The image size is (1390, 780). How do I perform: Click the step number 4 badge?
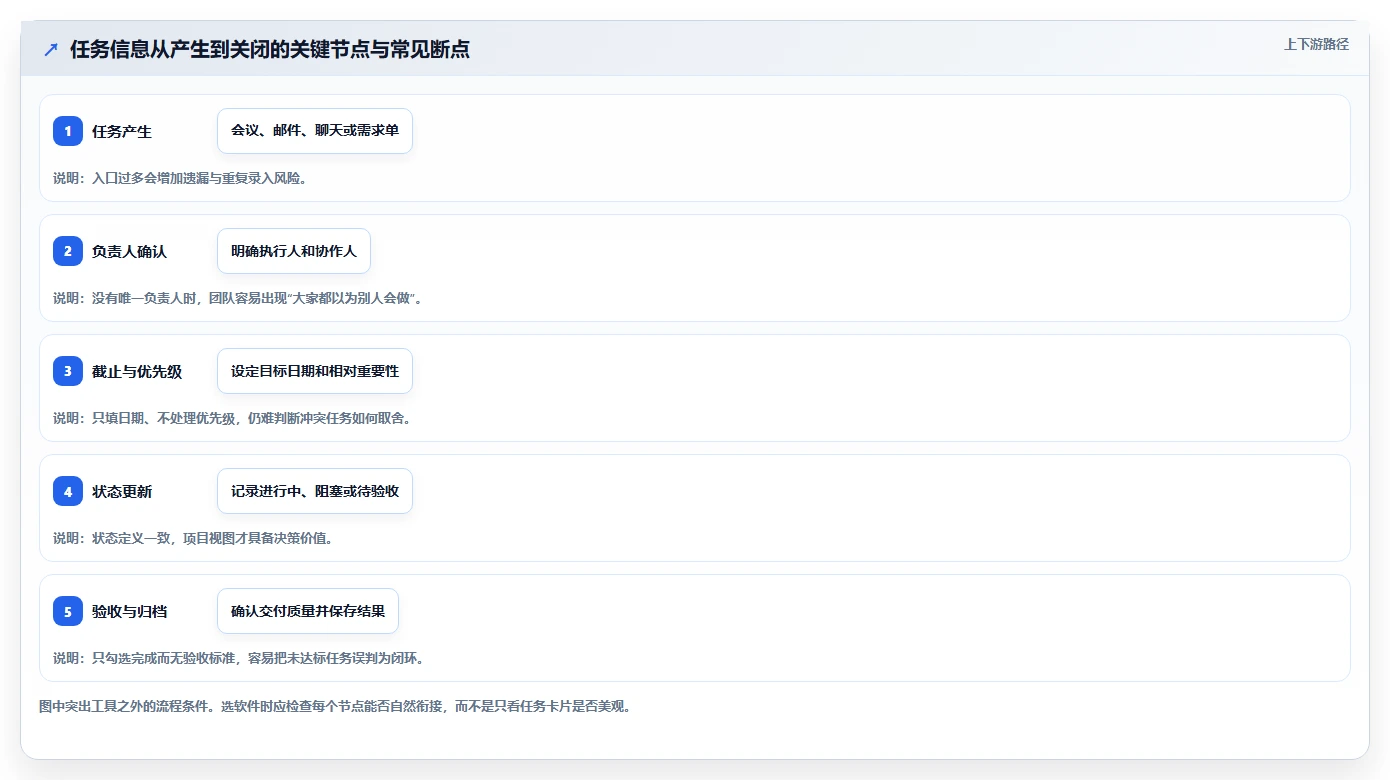click(x=68, y=491)
